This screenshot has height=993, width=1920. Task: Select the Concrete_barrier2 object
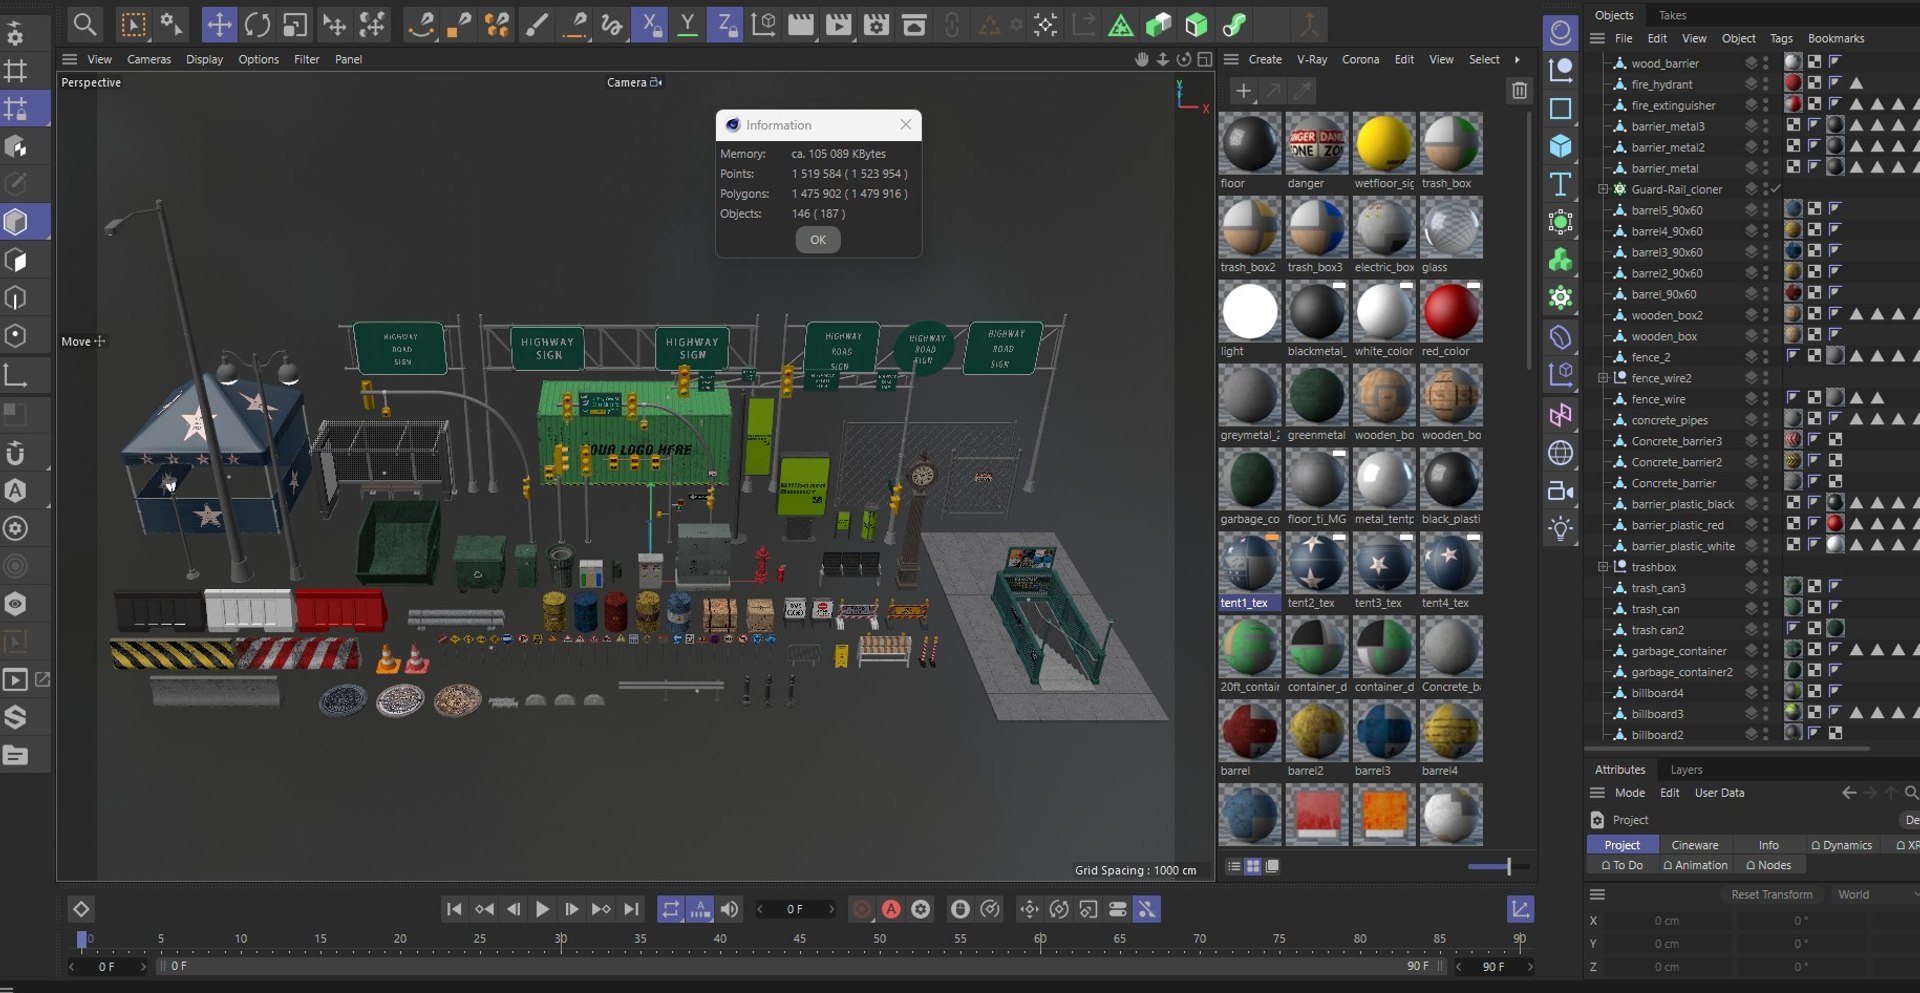(x=1676, y=462)
